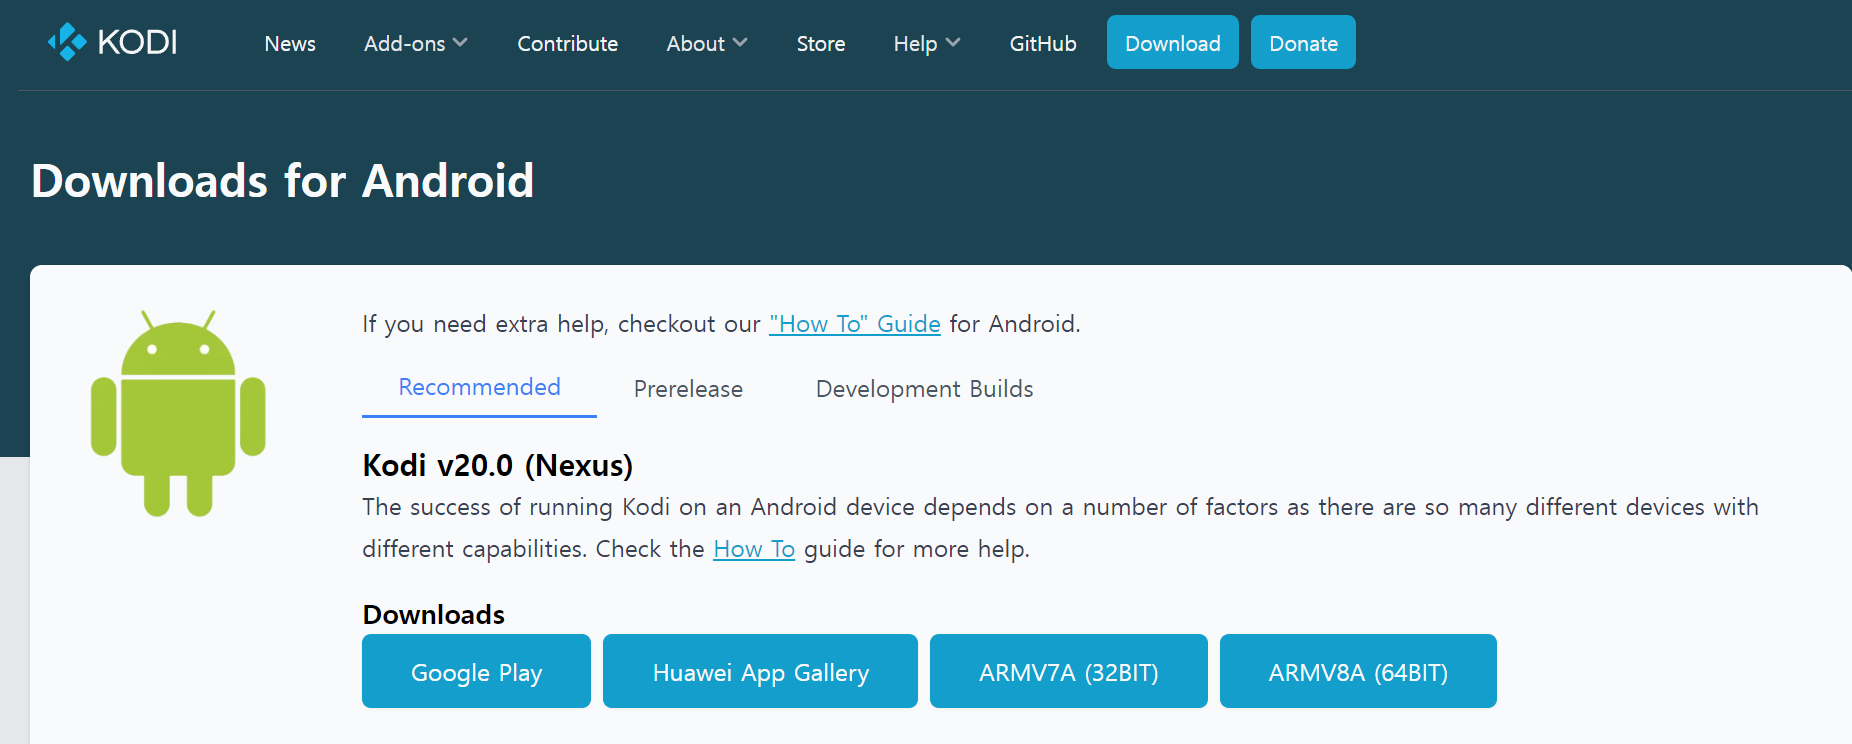Select the Recommended tab
1852x744 pixels.
479,388
